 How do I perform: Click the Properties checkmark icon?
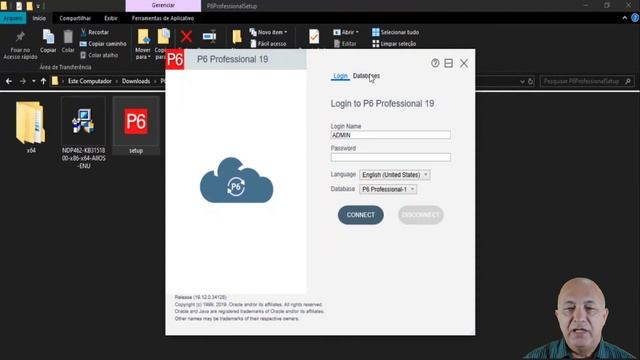click(314, 37)
